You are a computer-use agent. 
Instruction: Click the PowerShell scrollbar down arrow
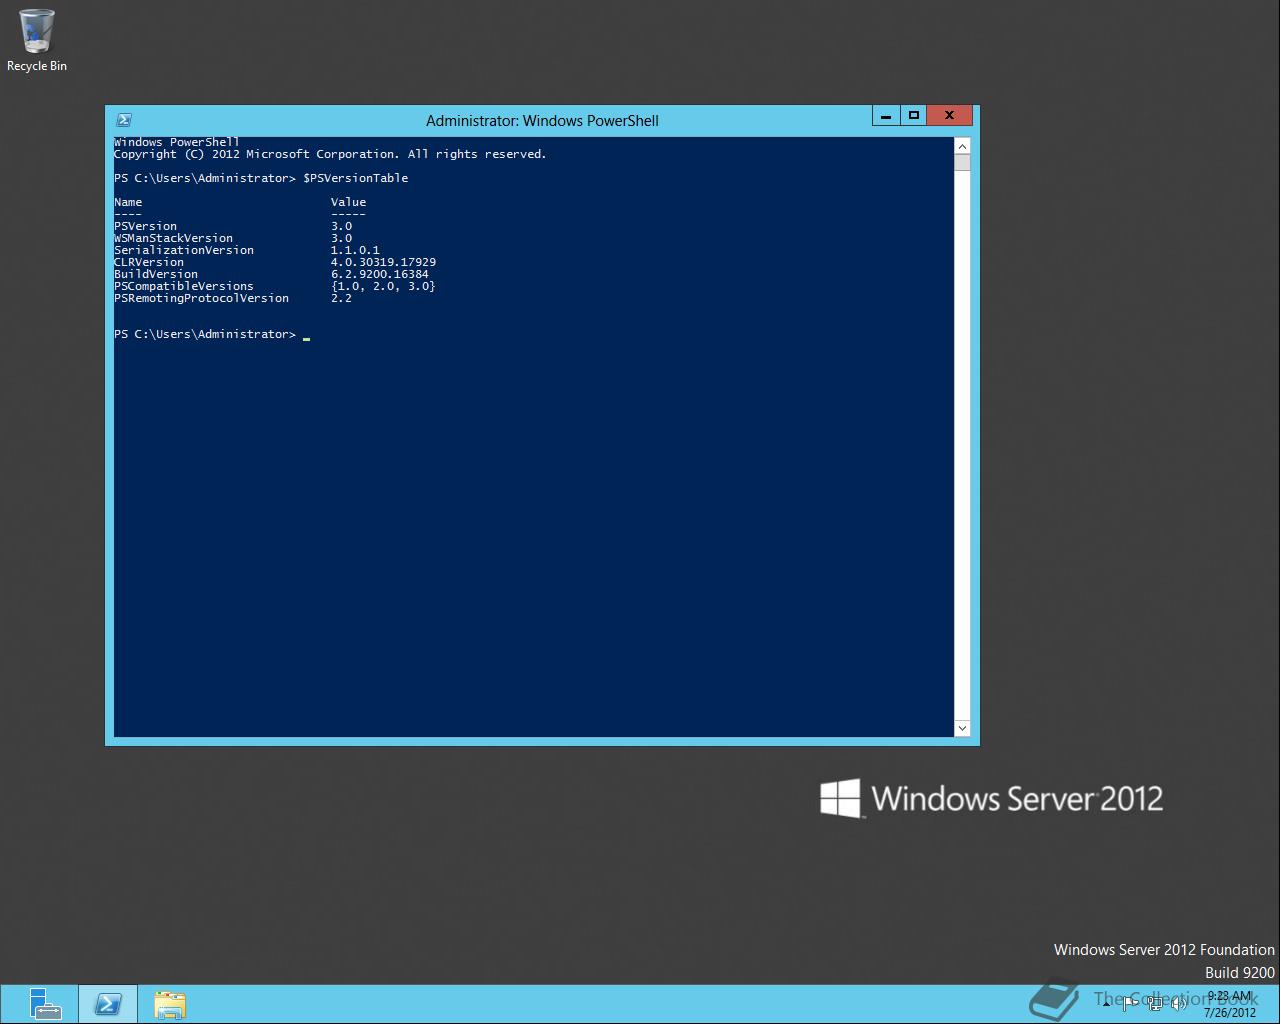(962, 729)
